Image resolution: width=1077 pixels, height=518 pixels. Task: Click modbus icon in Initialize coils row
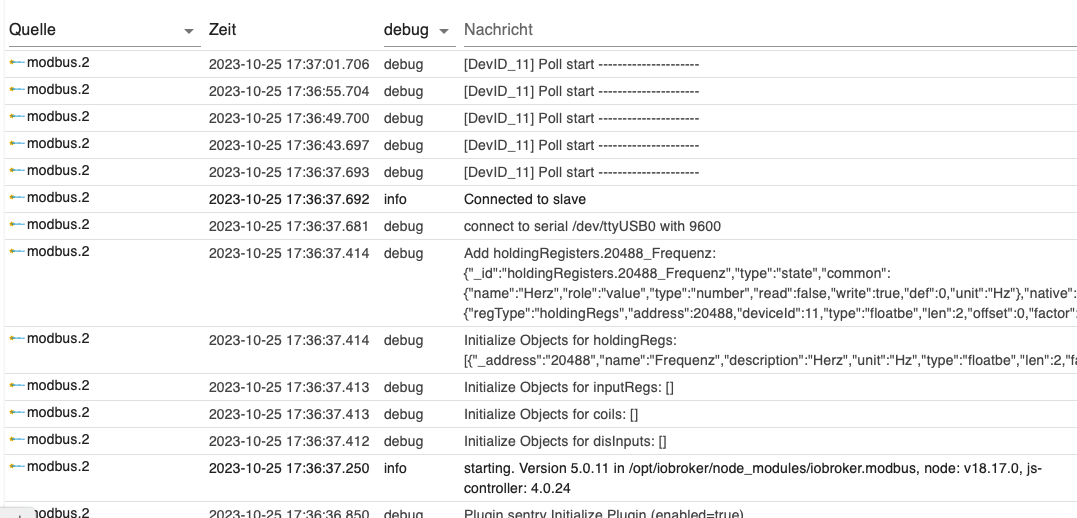pos(17,413)
